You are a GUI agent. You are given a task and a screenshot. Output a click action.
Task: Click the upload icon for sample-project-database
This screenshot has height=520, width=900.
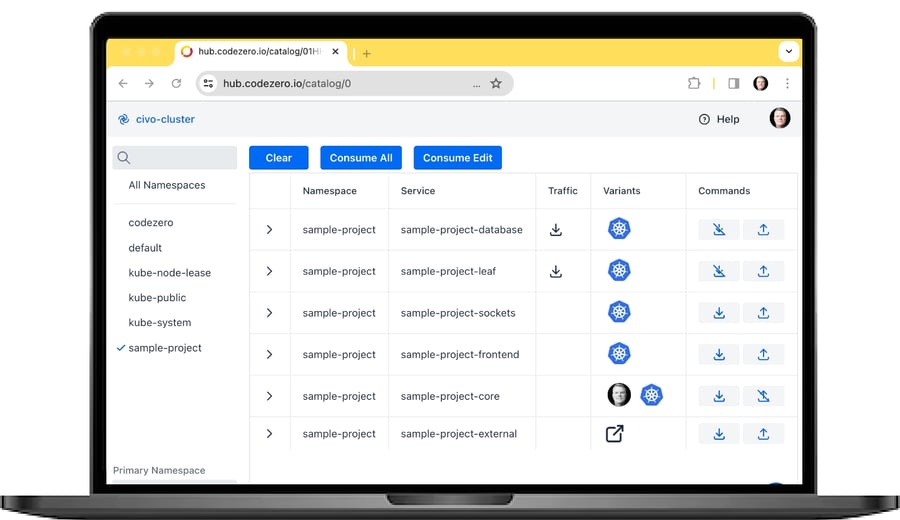click(763, 230)
